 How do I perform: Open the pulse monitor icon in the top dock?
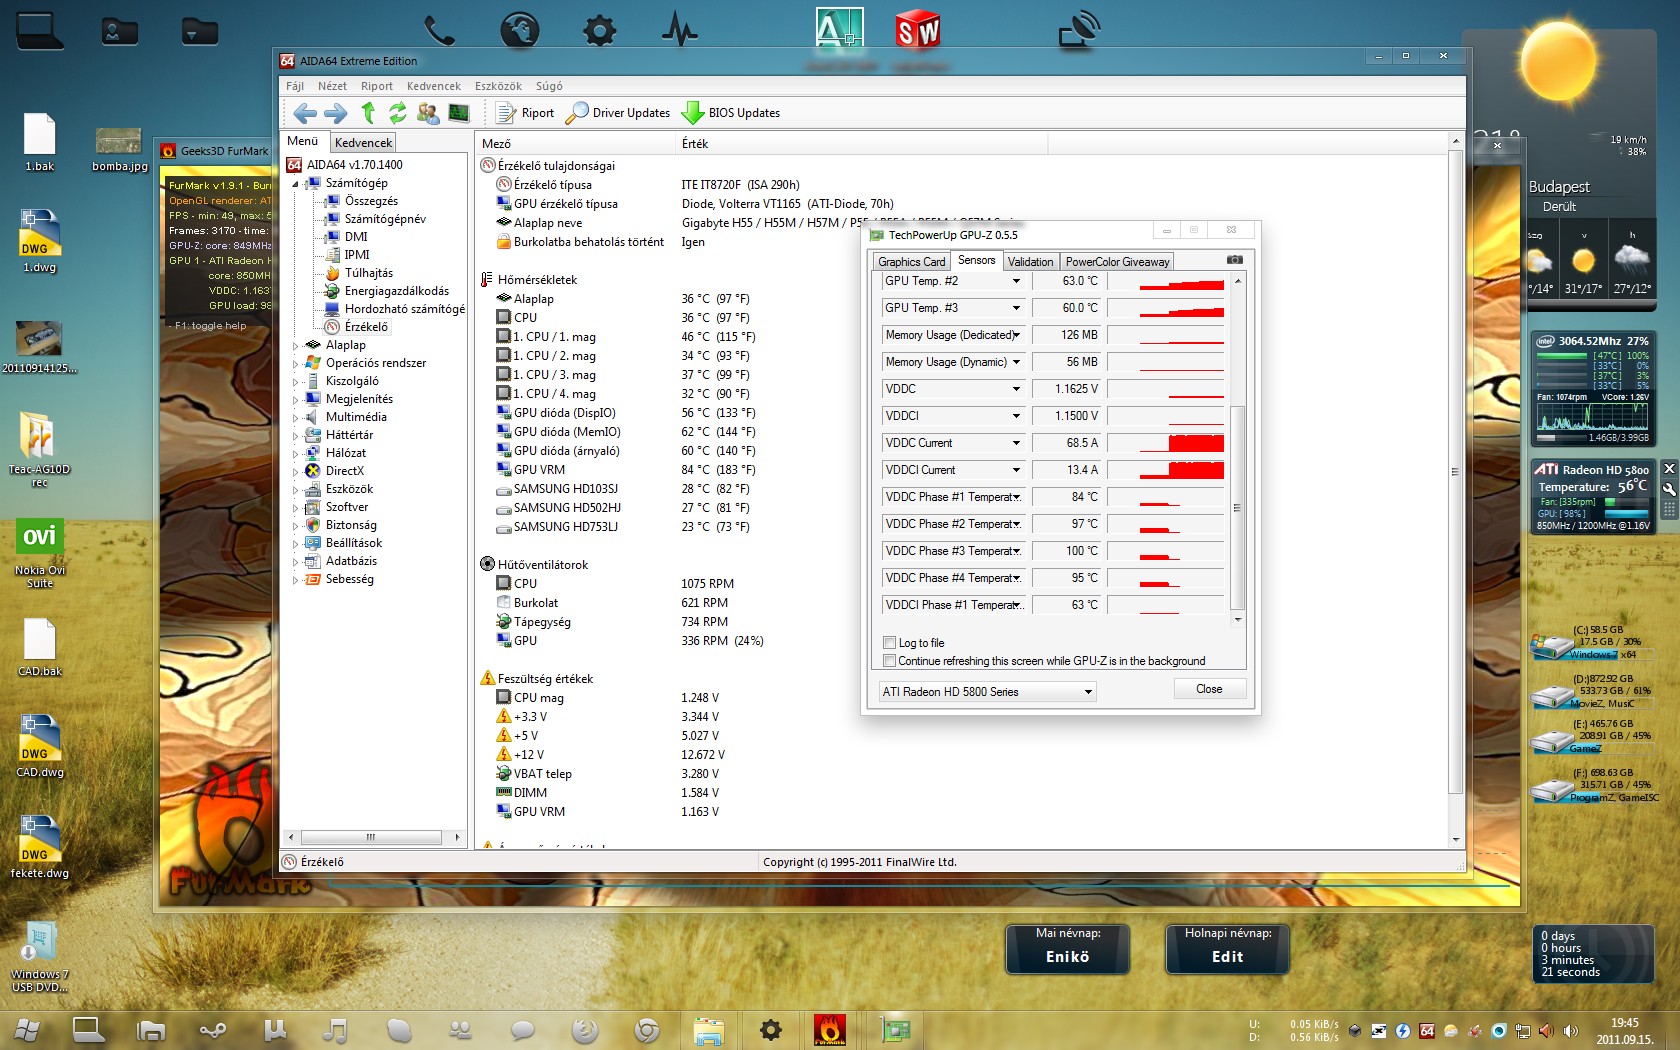click(x=679, y=30)
